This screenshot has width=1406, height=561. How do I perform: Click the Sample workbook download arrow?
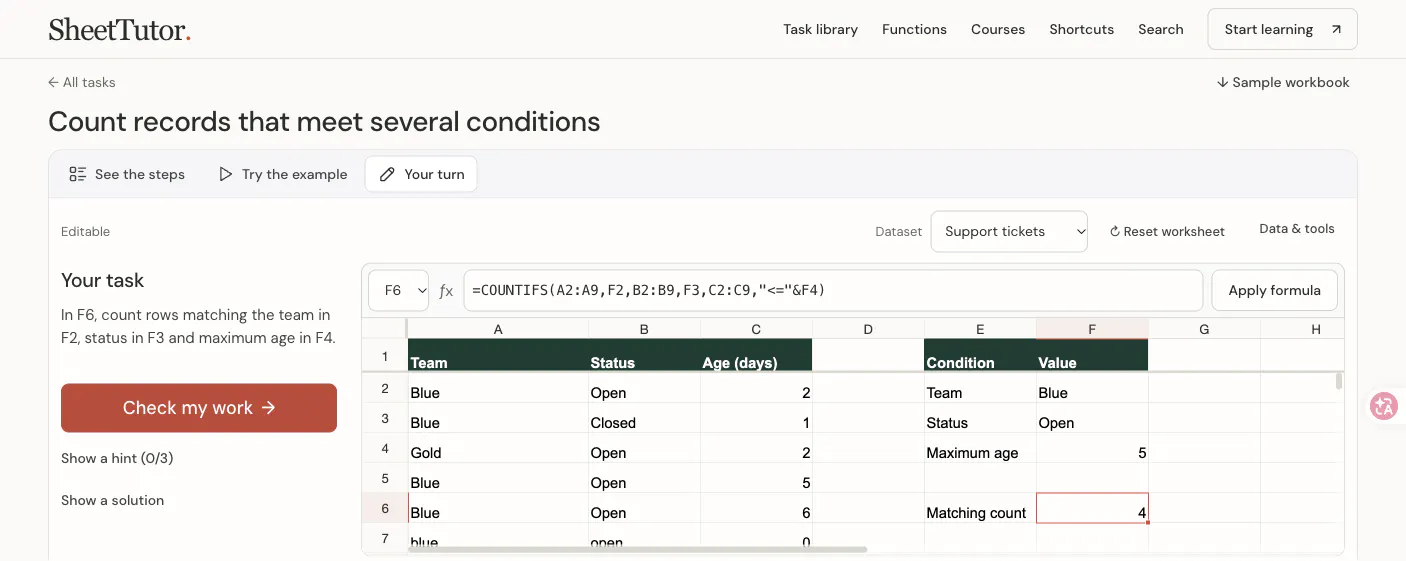tap(1222, 82)
